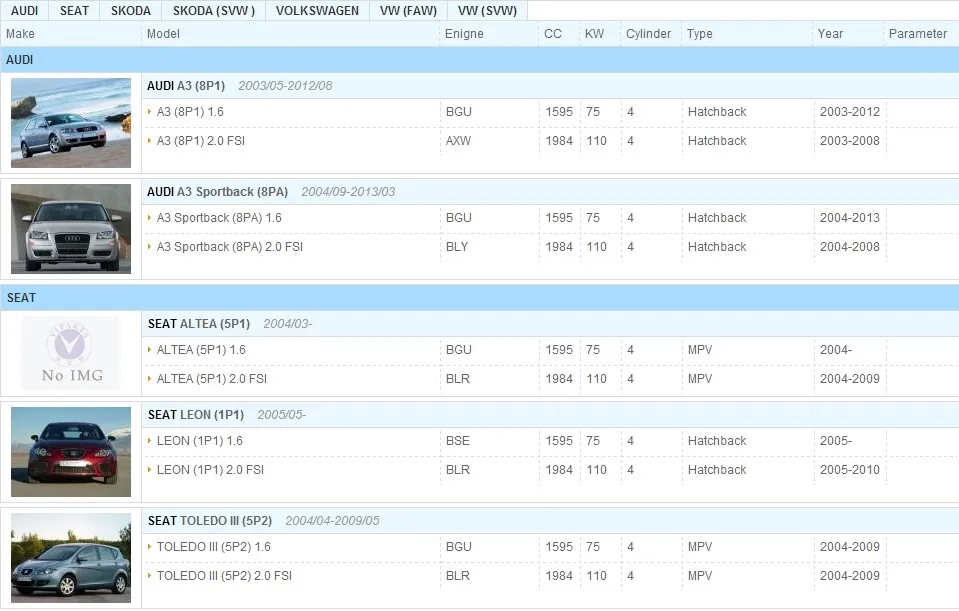Click date range 2003/05-2012/08
The image size is (959, 611).
point(285,86)
